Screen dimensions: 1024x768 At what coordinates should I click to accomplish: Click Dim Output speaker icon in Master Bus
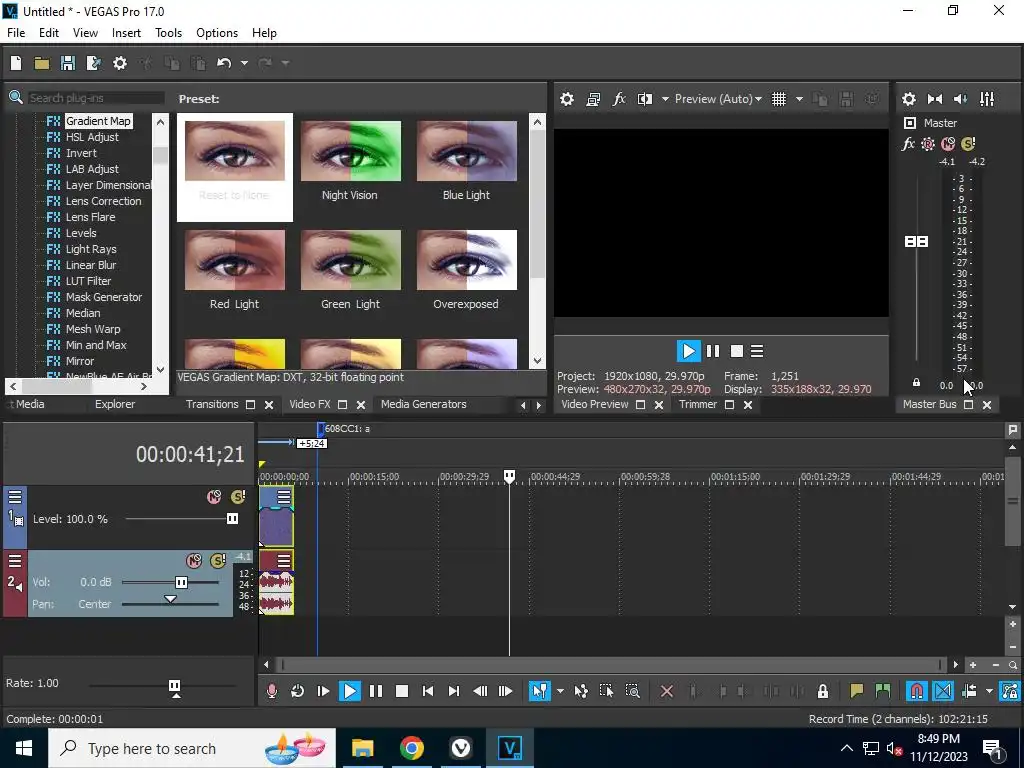point(961,99)
